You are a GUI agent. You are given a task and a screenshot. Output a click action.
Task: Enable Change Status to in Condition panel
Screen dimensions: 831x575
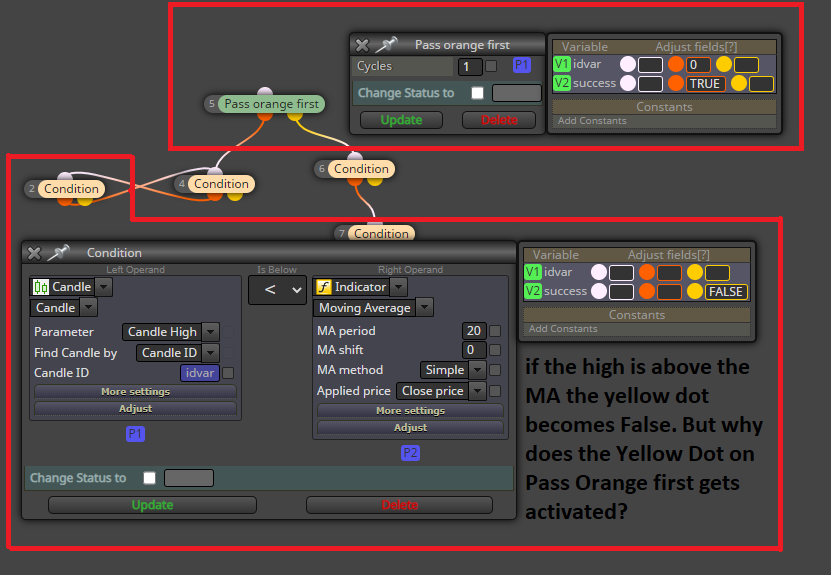click(149, 478)
